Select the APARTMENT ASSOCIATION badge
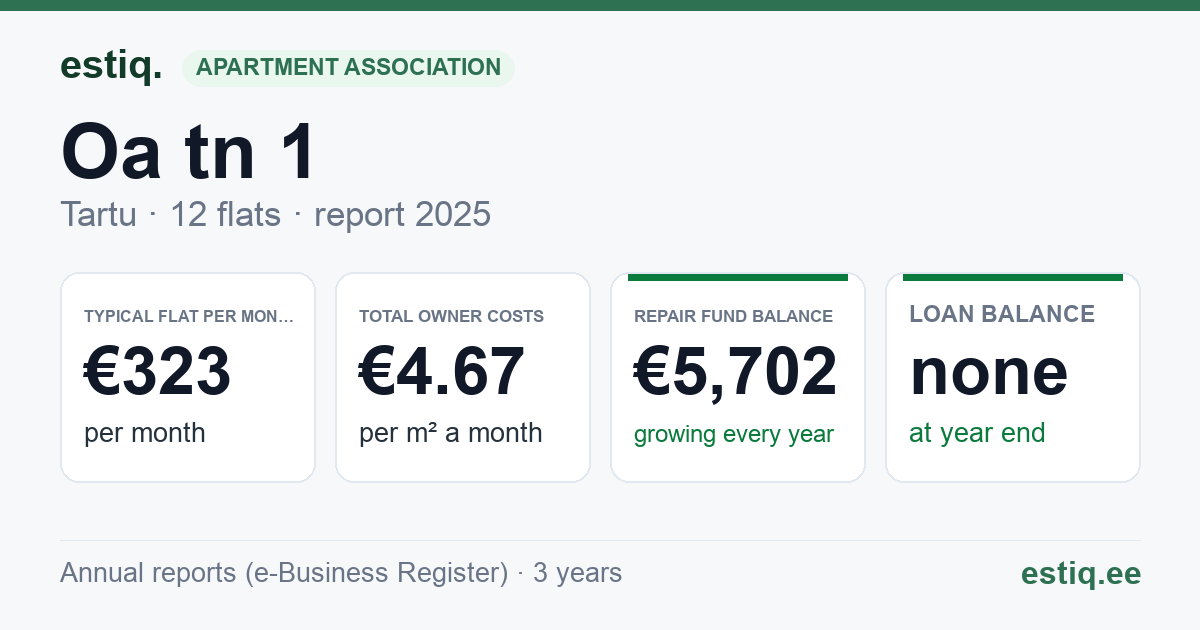The image size is (1200, 630). point(348,68)
